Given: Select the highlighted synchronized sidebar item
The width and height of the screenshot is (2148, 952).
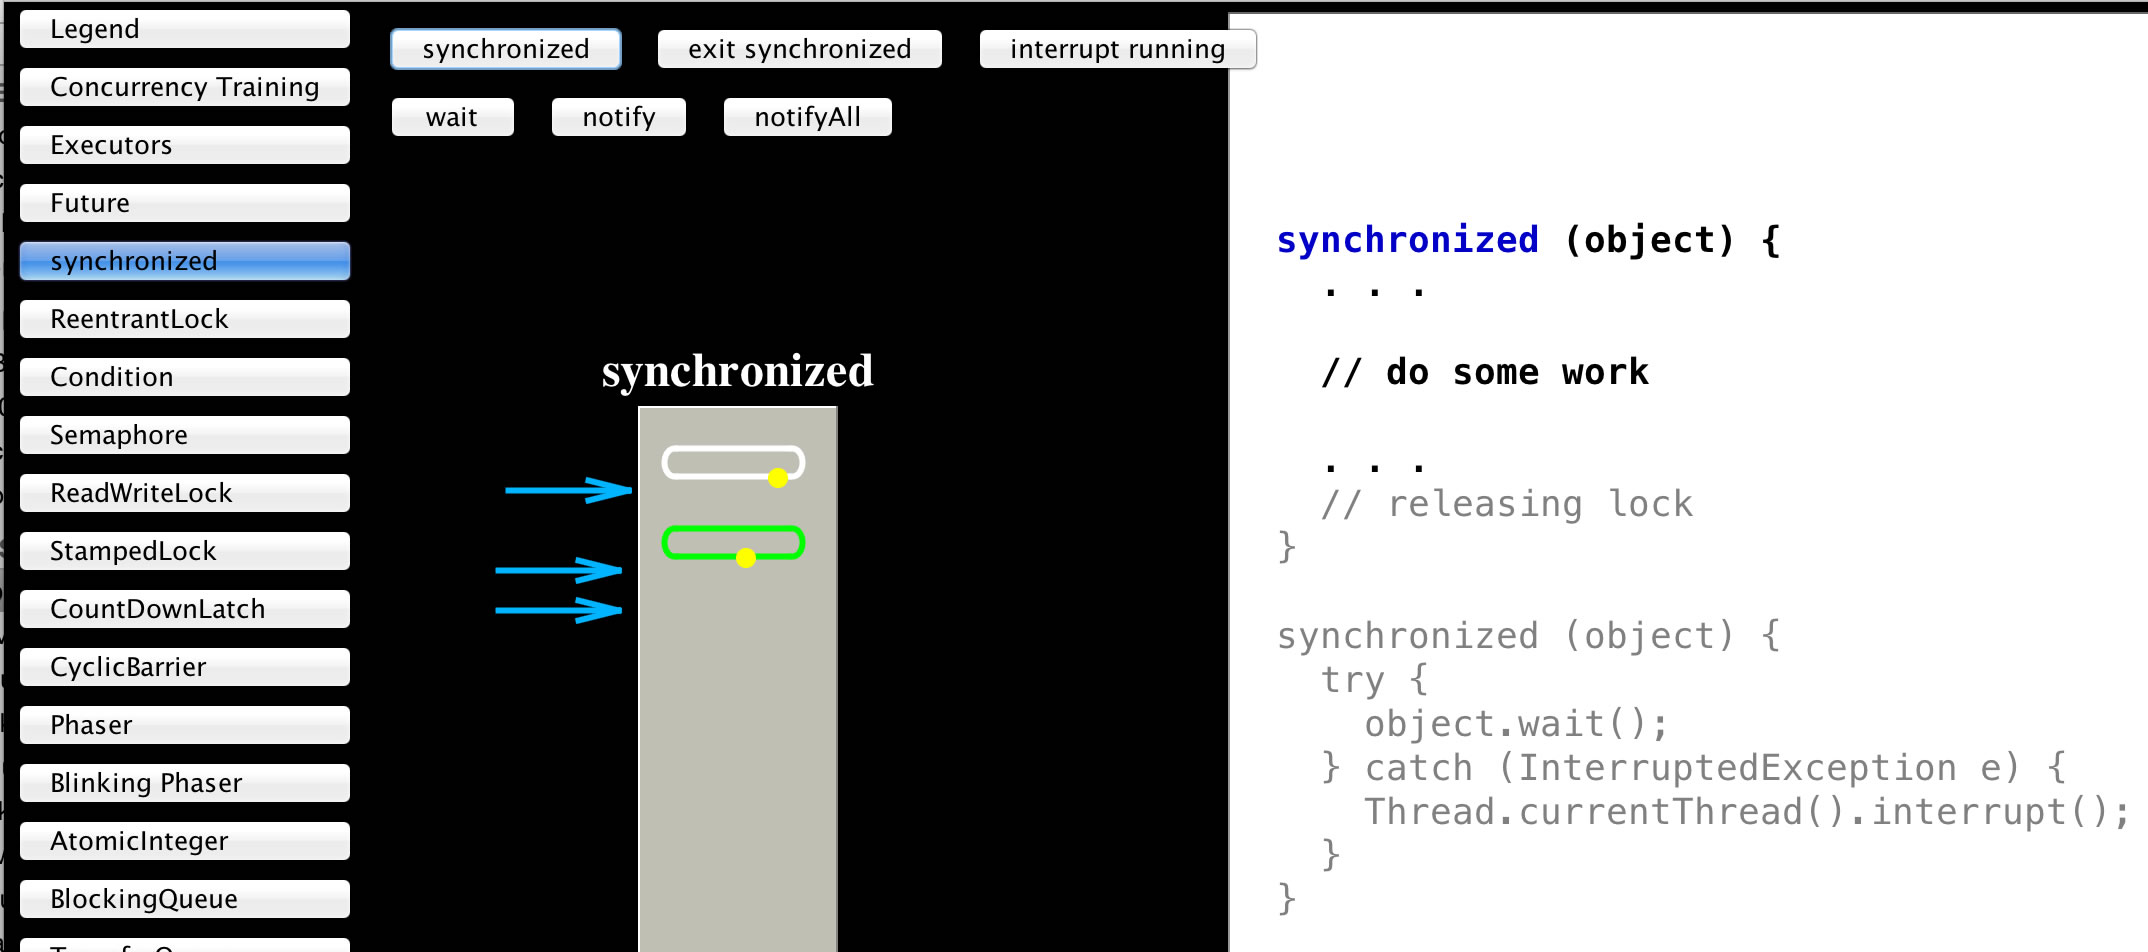Looking at the screenshot, I should click(185, 261).
